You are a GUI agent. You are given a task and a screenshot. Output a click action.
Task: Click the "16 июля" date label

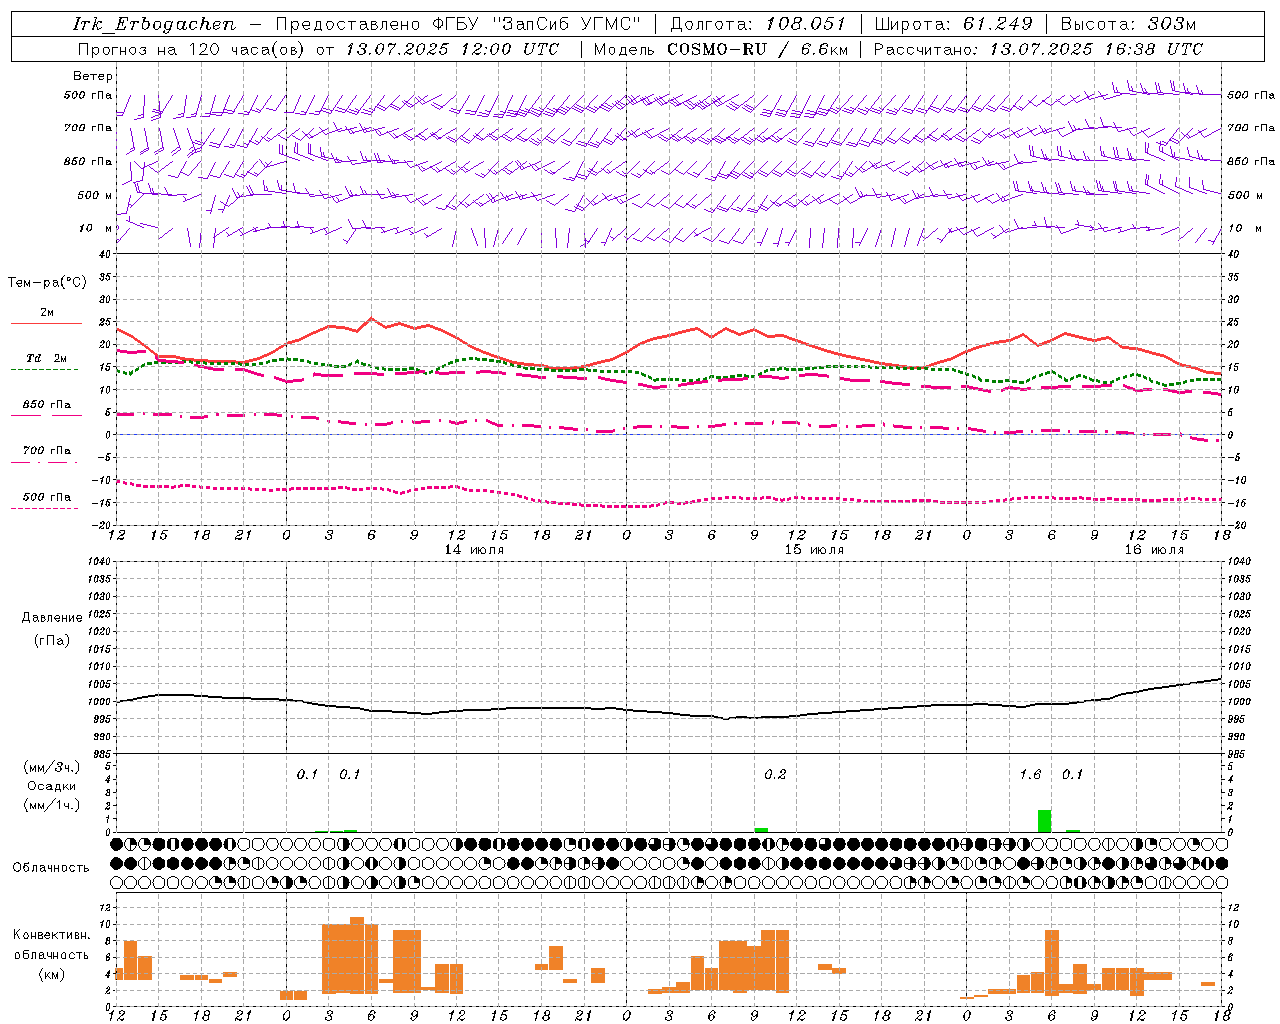(1154, 550)
